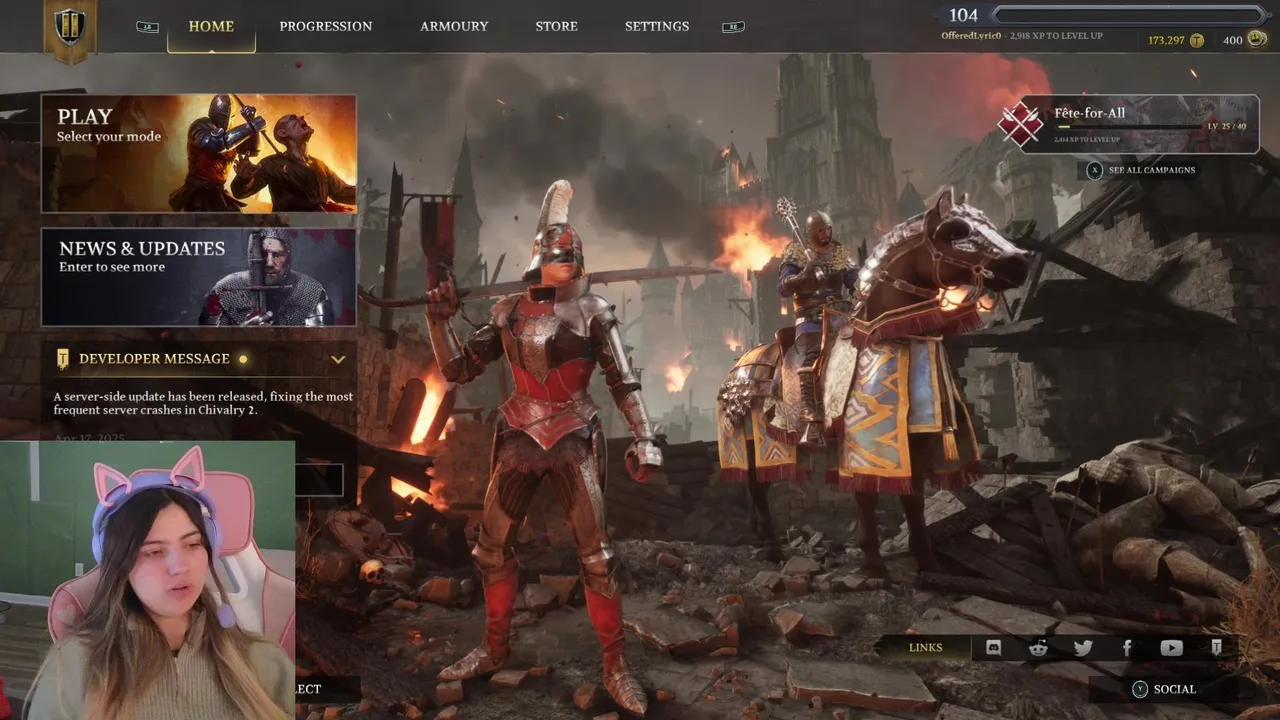Click the X button icon for campaigns
This screenshot has height=720, width=1280.
tap(1095, 170)
